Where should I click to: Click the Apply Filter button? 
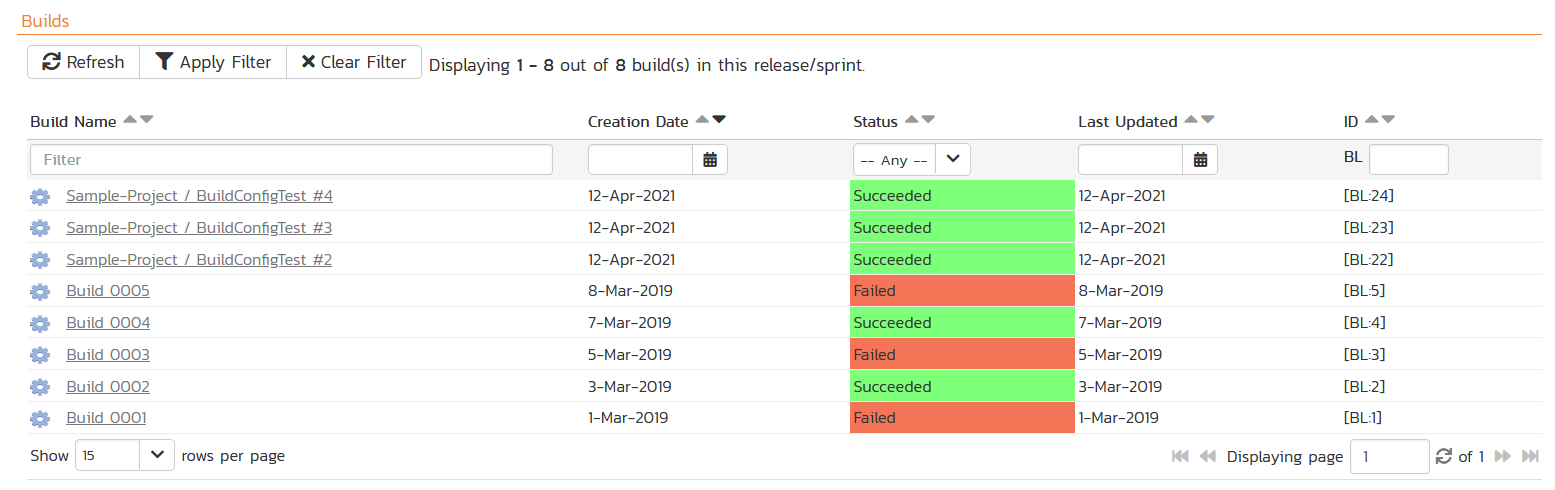213,62
